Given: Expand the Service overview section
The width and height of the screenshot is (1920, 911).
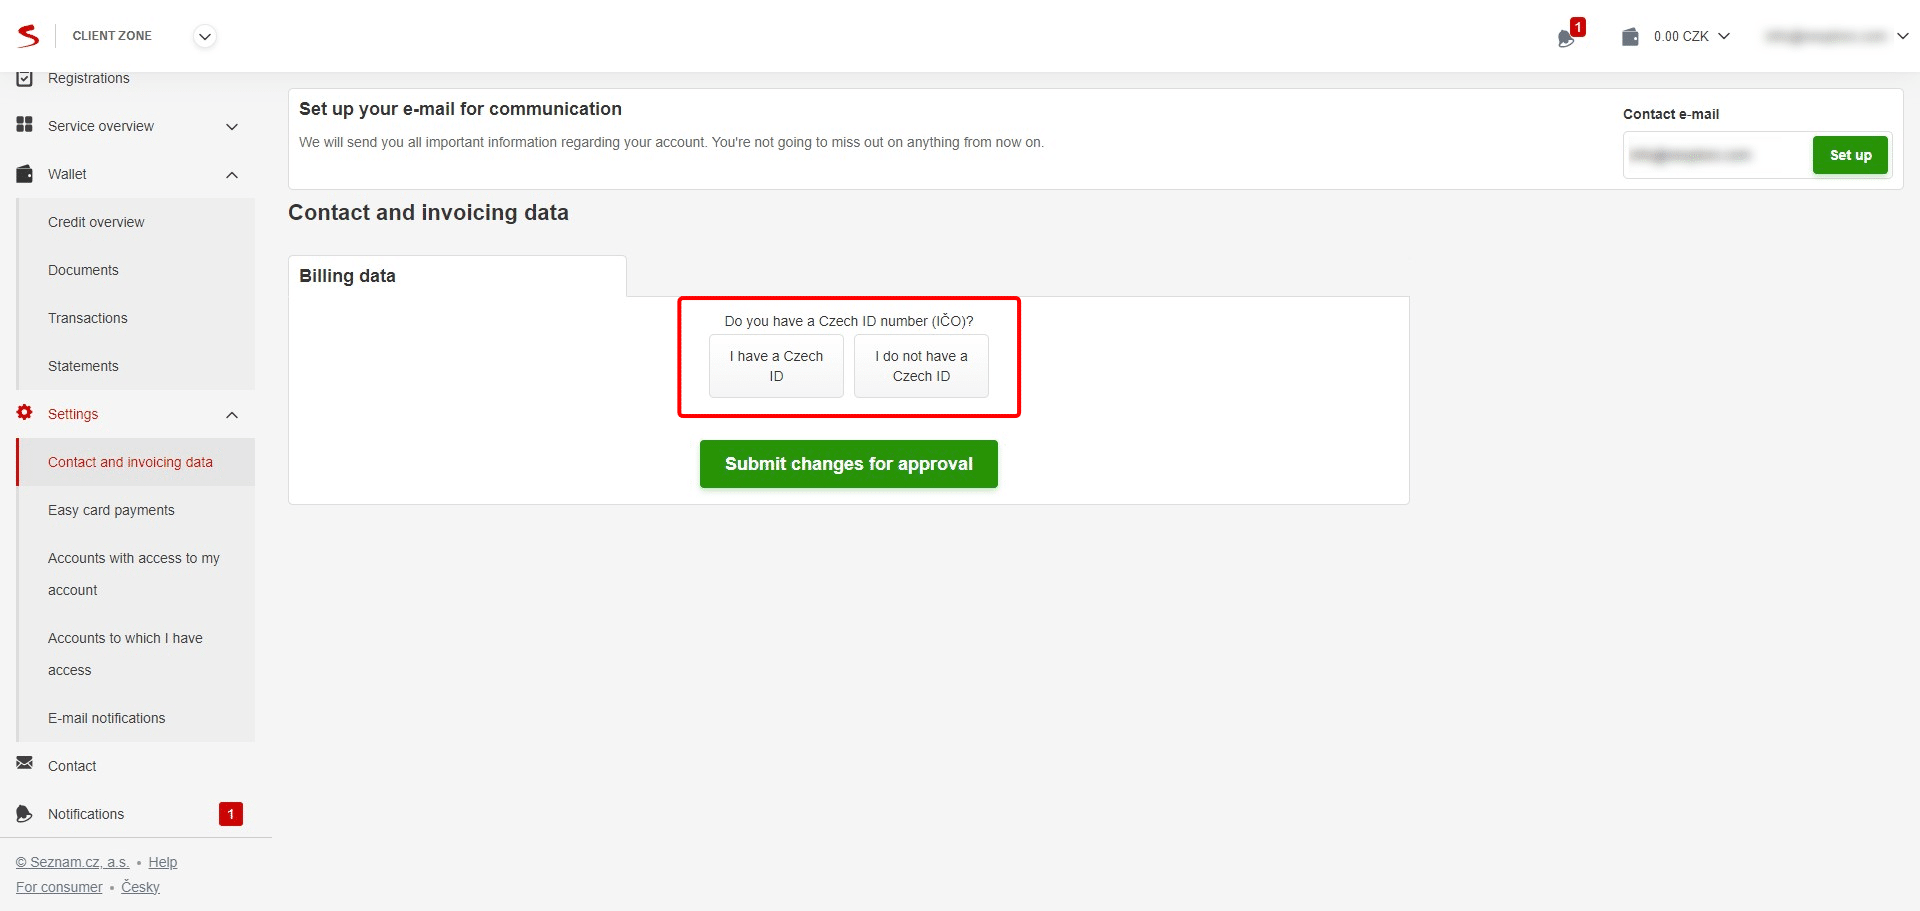Looking at the screenshot, I should coord(232,126).
